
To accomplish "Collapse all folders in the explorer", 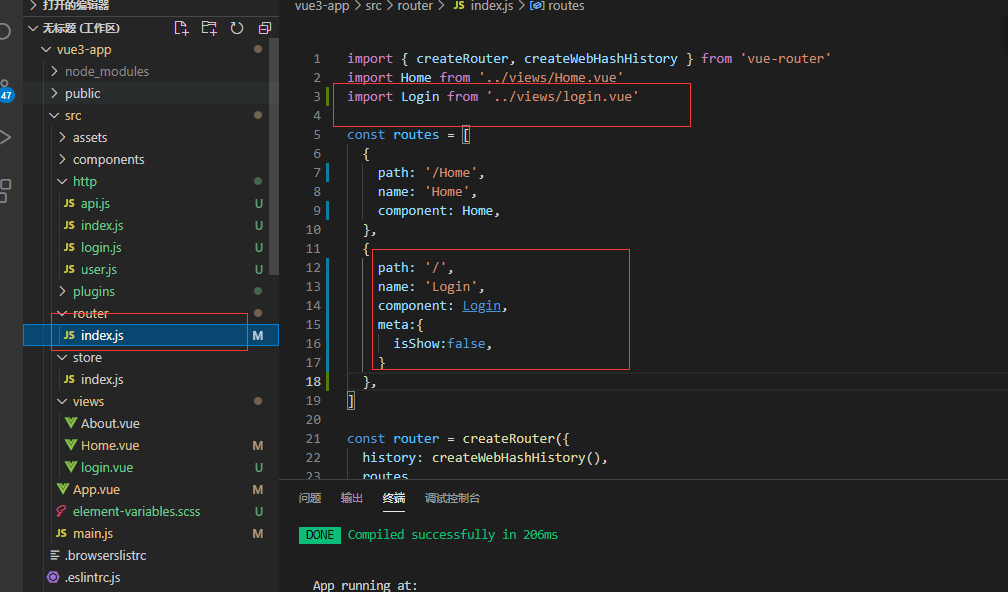I will point(263,29).
